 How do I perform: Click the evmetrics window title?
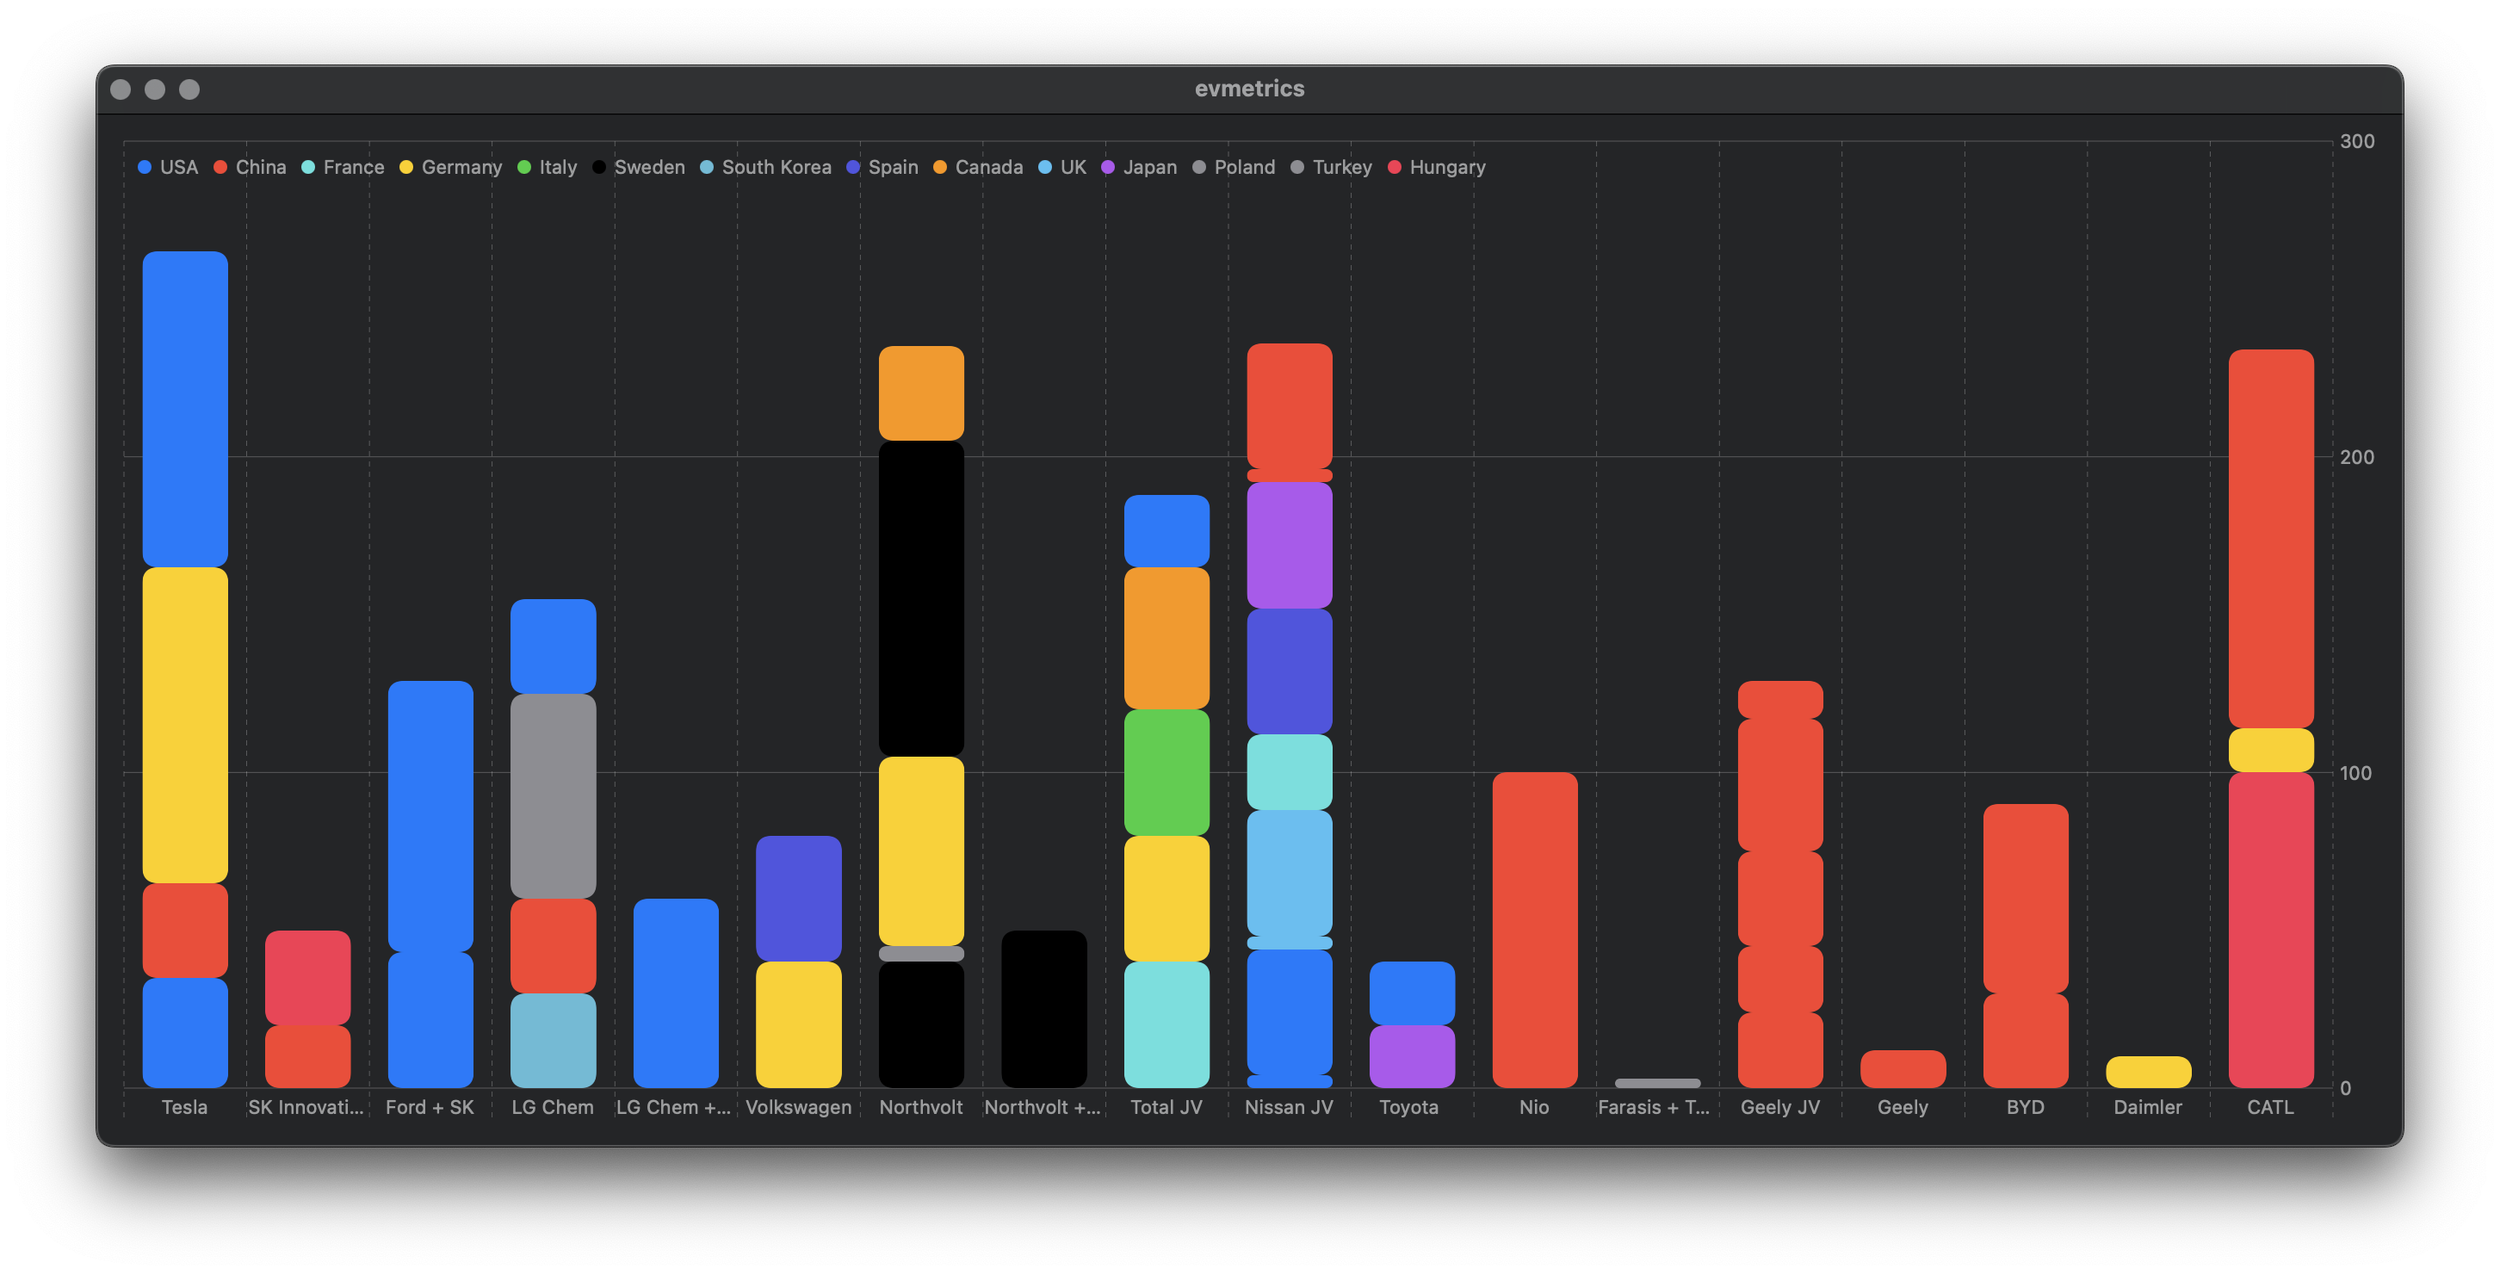pyautogui.click(x=1249, y=89)
